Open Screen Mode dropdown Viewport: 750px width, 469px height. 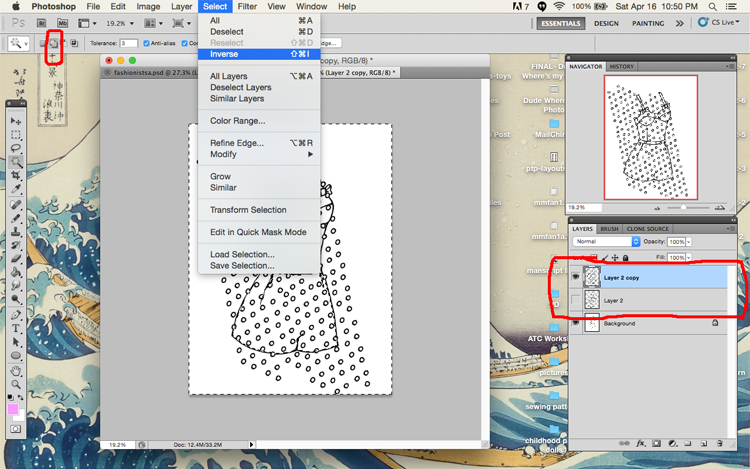click(x=181, y=23)
